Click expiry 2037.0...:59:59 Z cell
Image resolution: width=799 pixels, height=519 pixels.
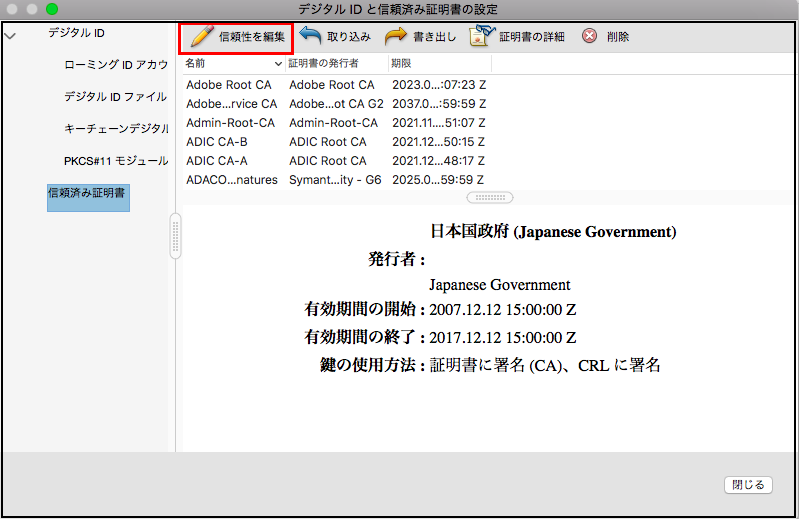click(x=439, y=104)
